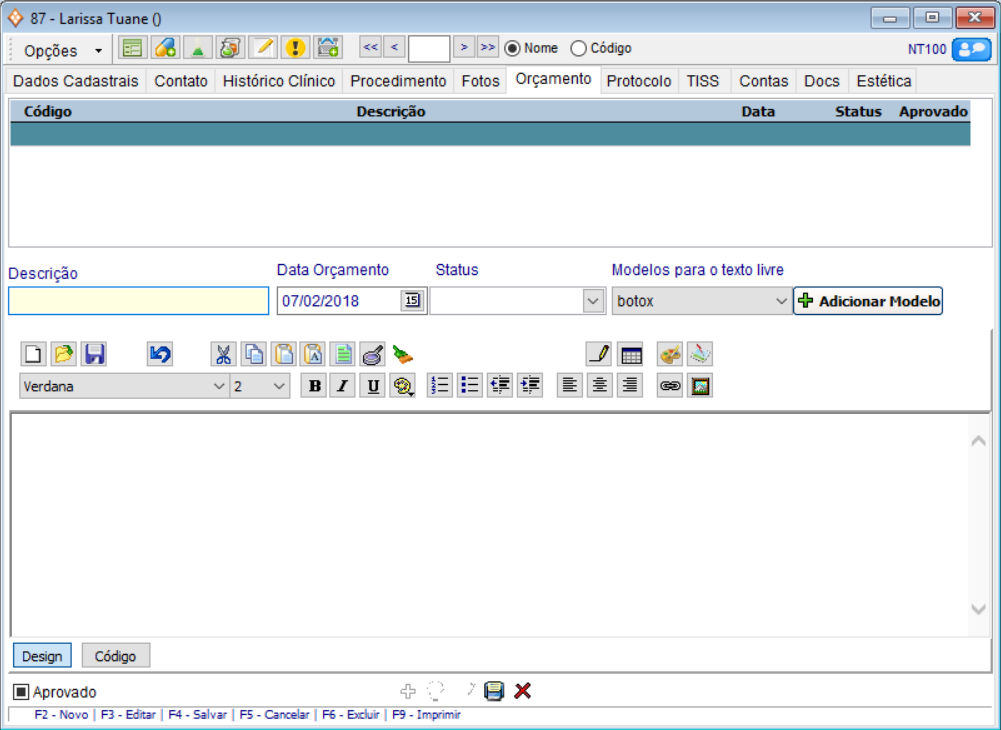This screenshot has height=730, width=1001.
Task: Insert a hyperlink with the chain icon
Action: 670,386
